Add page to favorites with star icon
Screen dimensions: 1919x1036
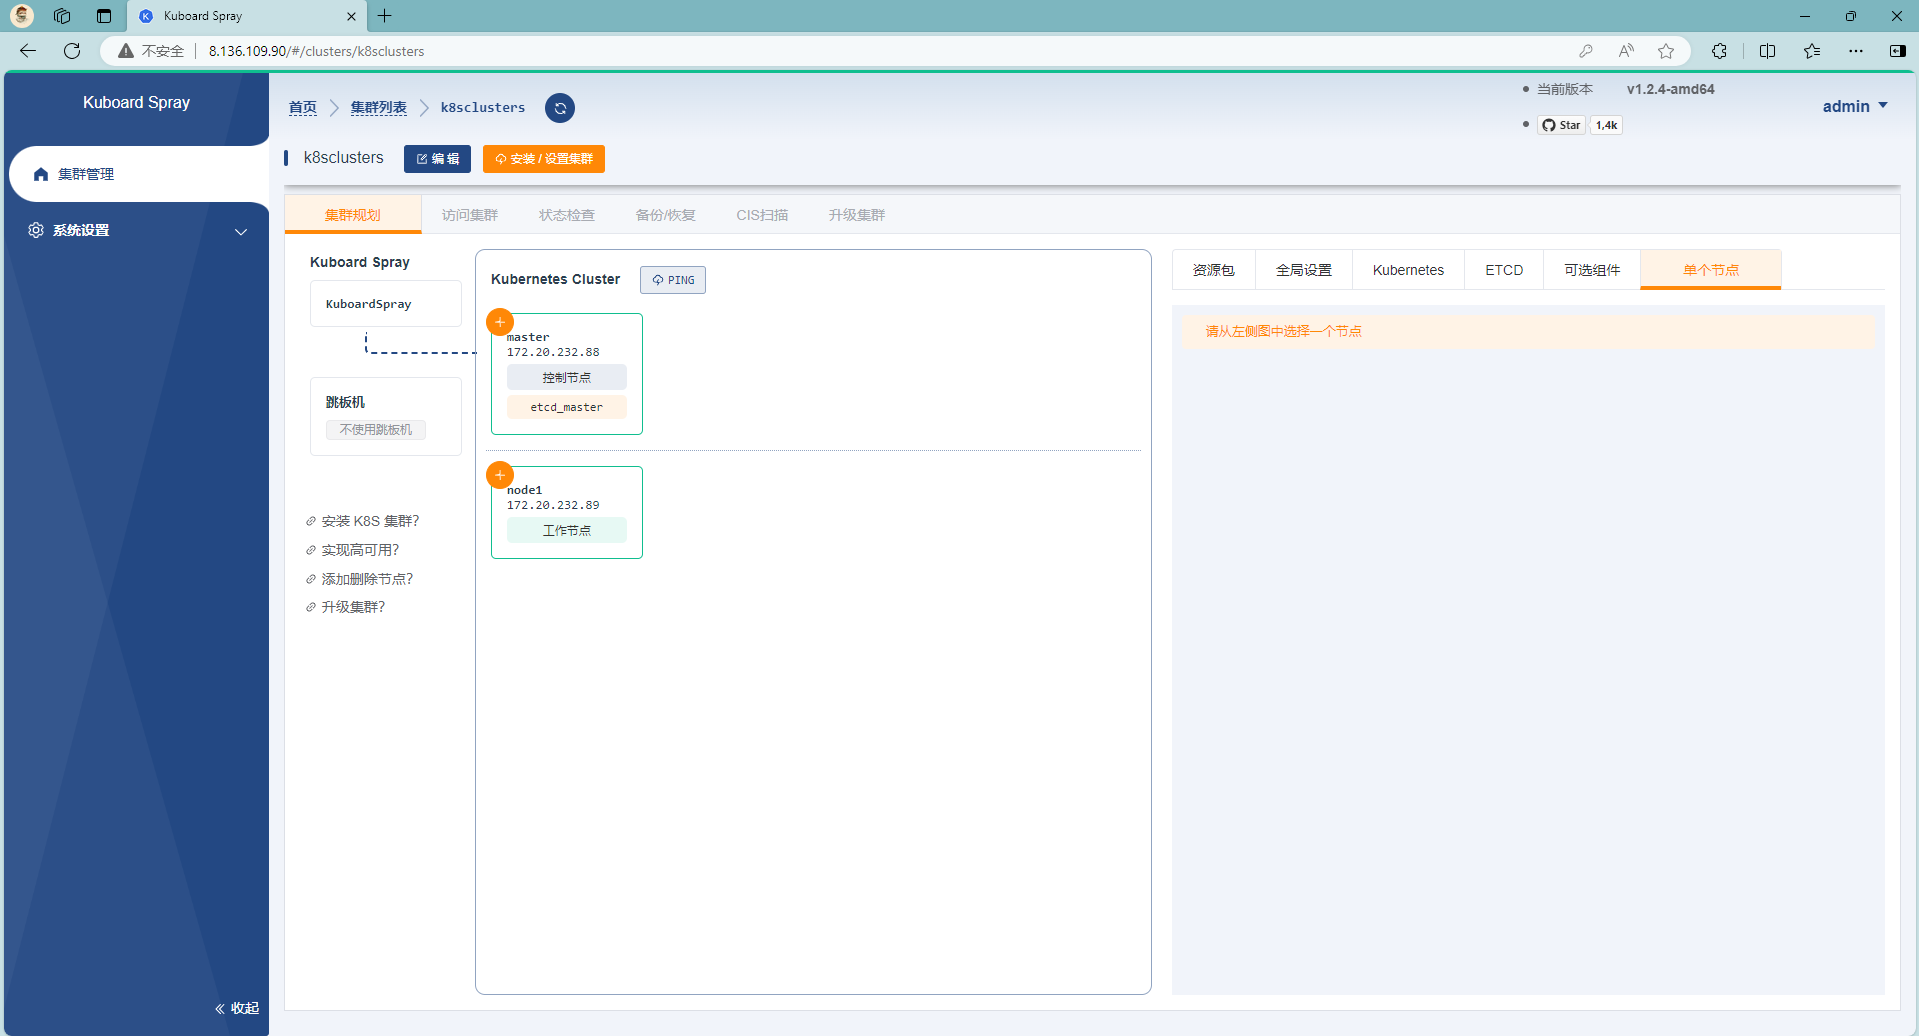[1666, 51]
